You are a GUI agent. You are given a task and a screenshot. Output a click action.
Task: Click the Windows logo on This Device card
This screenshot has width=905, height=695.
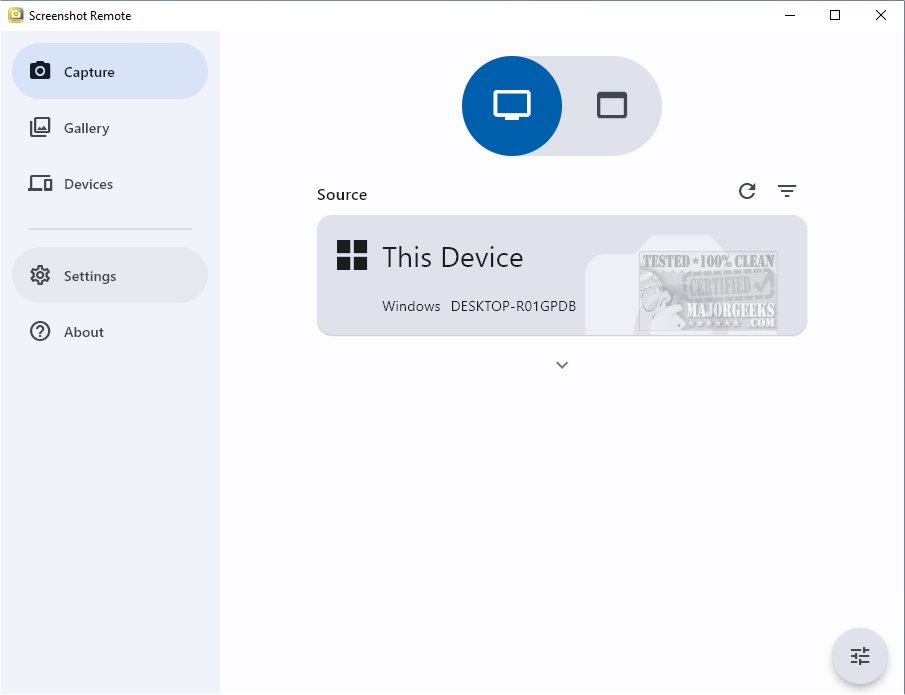351,255
